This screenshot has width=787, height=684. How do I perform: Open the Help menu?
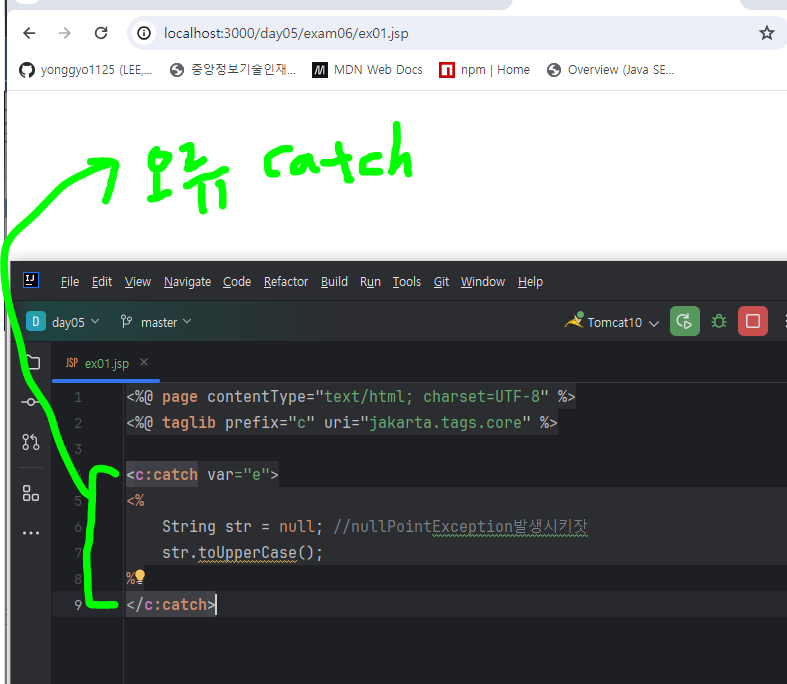pyautogui.click(x=531, y=282)
